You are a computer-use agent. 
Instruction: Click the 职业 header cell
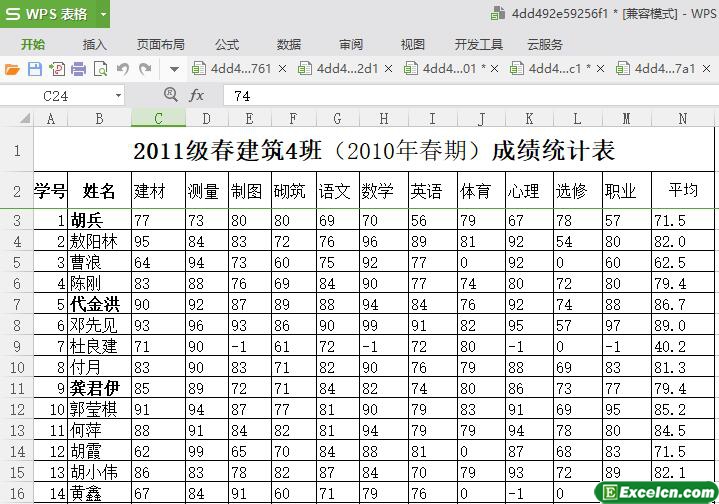coord(626,190)
